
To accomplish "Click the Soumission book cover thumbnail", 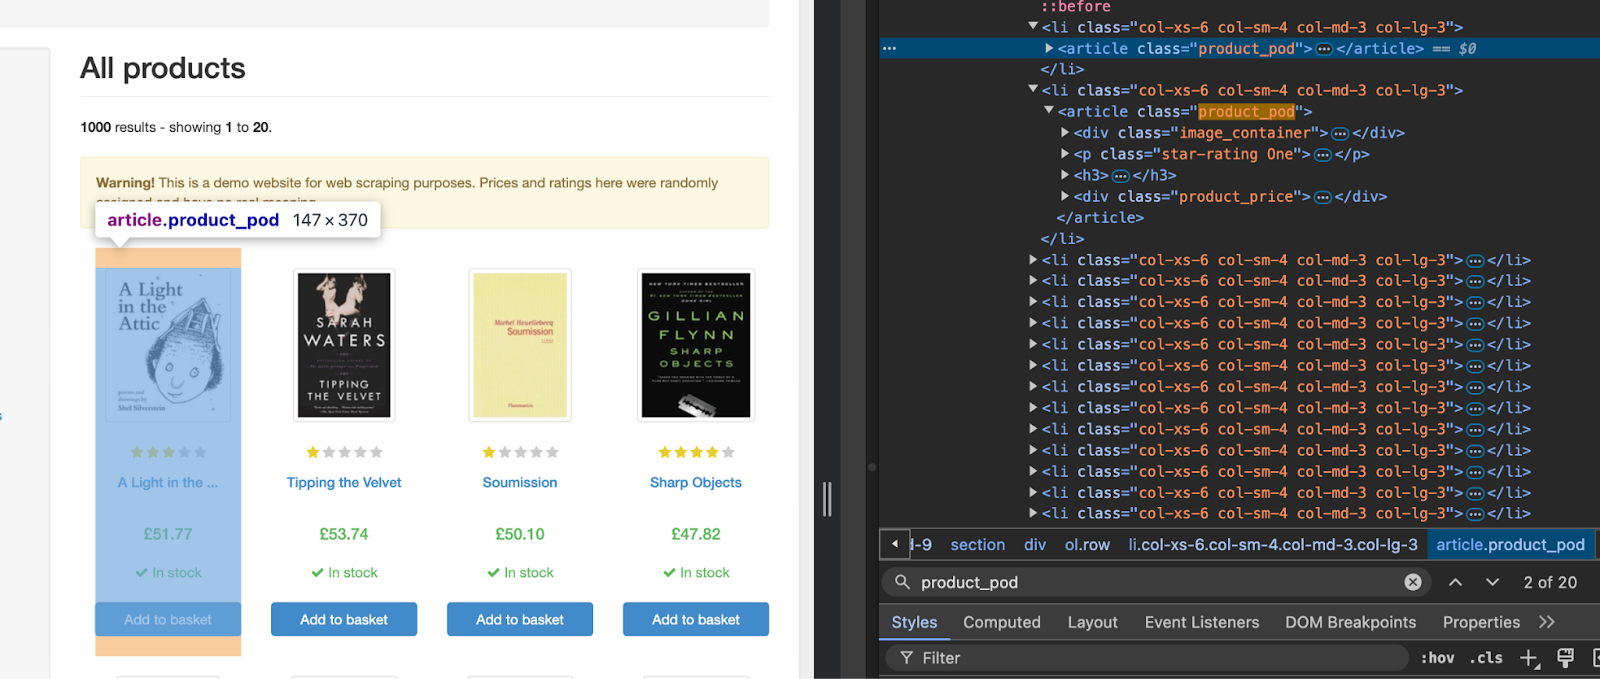I will pyautogui.click(x=520, y=345).
